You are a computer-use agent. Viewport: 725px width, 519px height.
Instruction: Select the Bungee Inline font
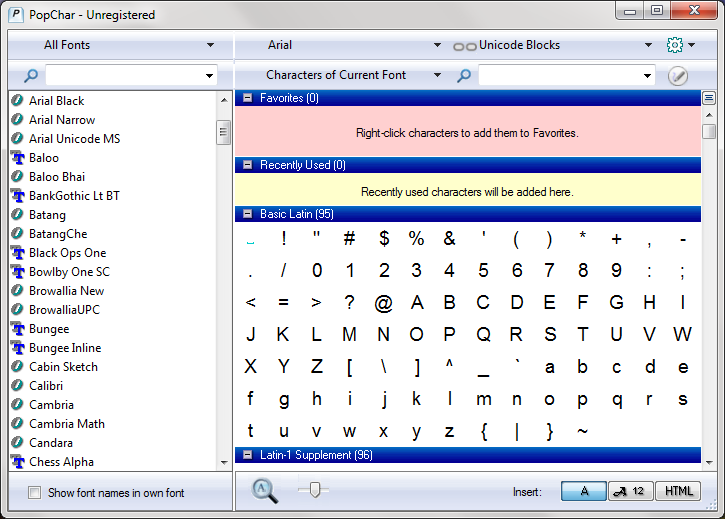click(65, 347)
